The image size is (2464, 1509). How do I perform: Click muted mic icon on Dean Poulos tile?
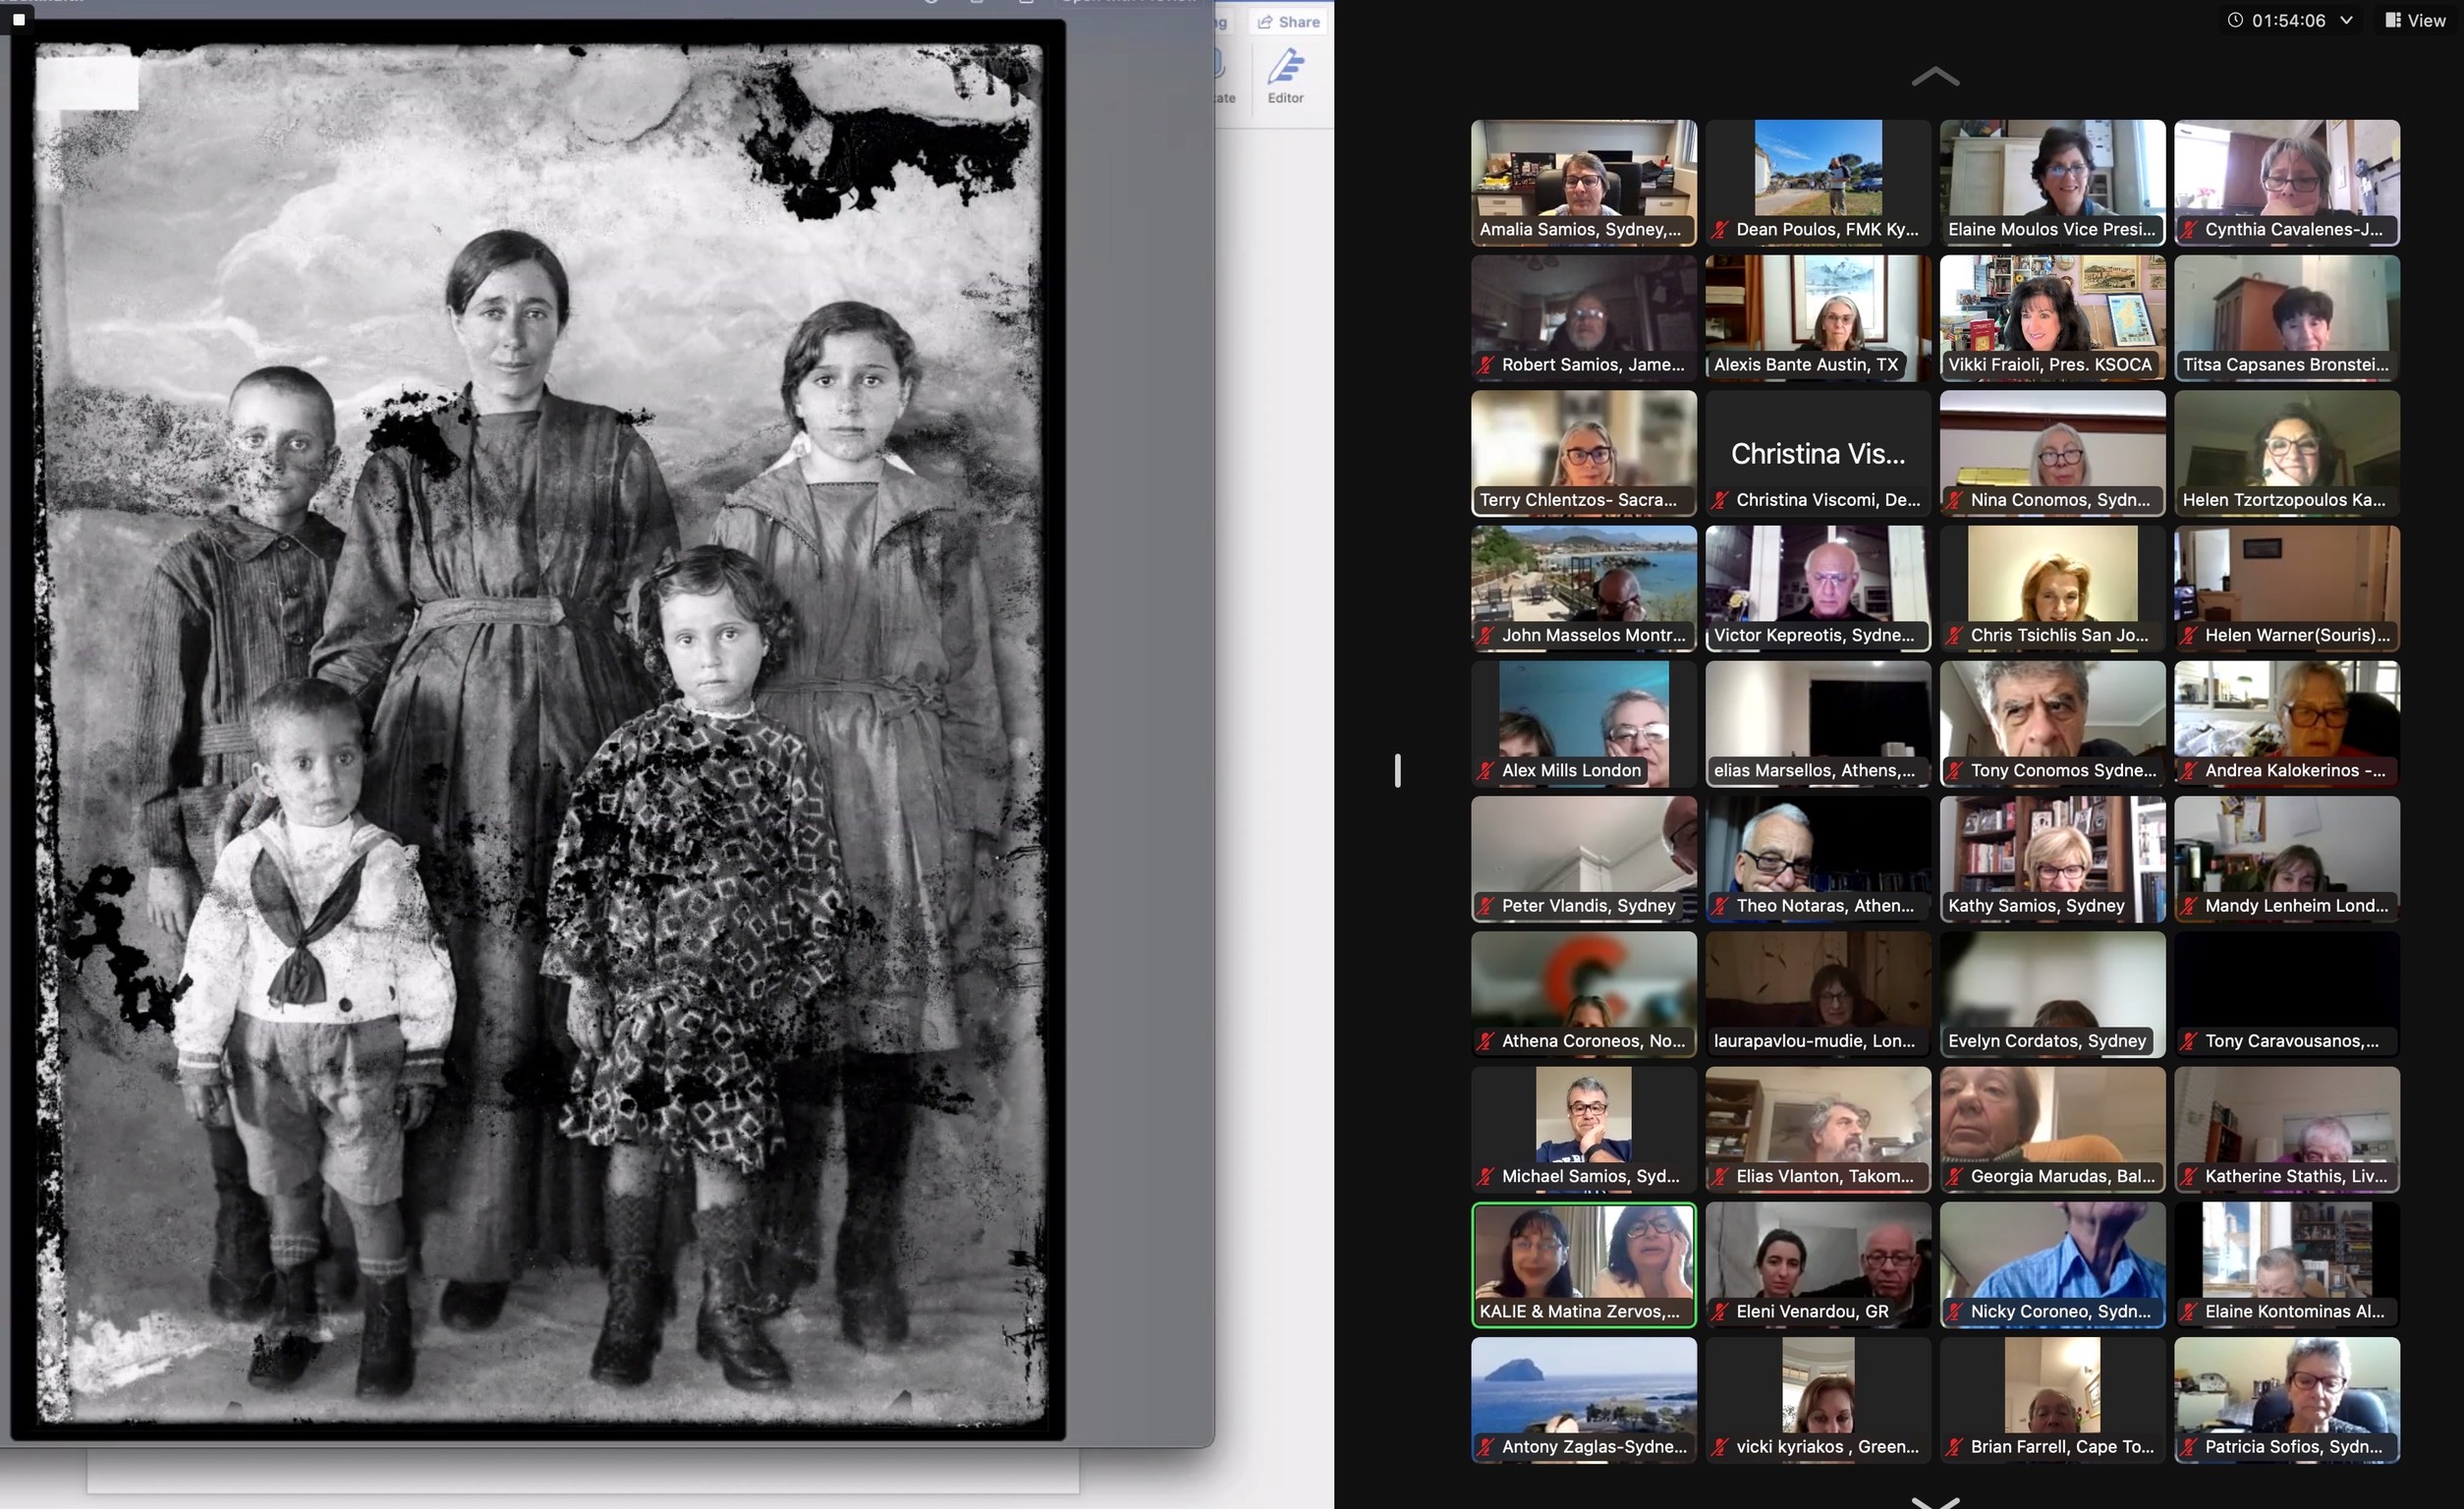click(x=1719, y=230)
